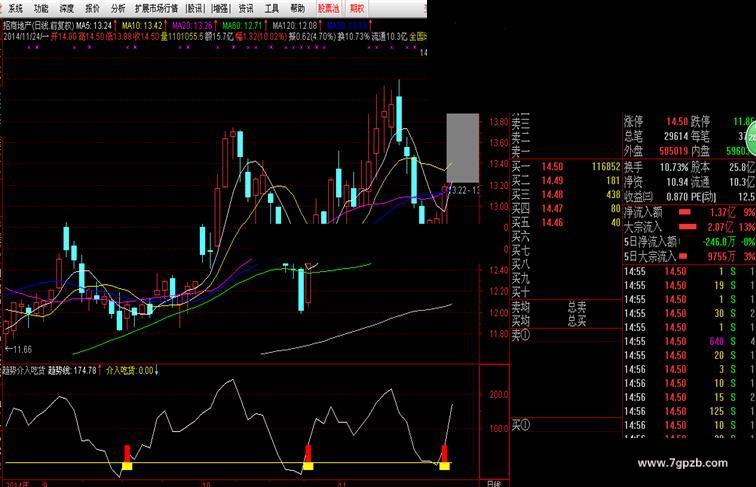This screenshot has height=487, width=756.
Task: Open the 功能 menu
Action: (x=40, y=8)
